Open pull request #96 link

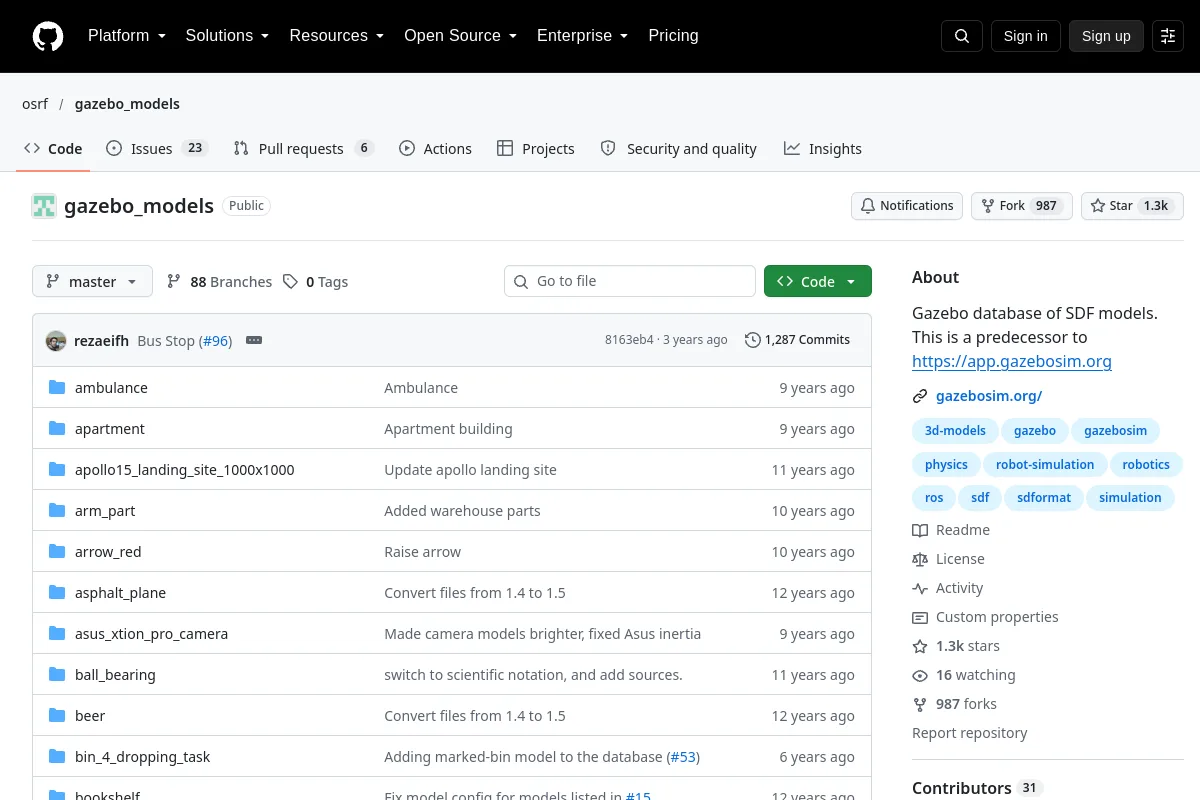tap(215, 341)
